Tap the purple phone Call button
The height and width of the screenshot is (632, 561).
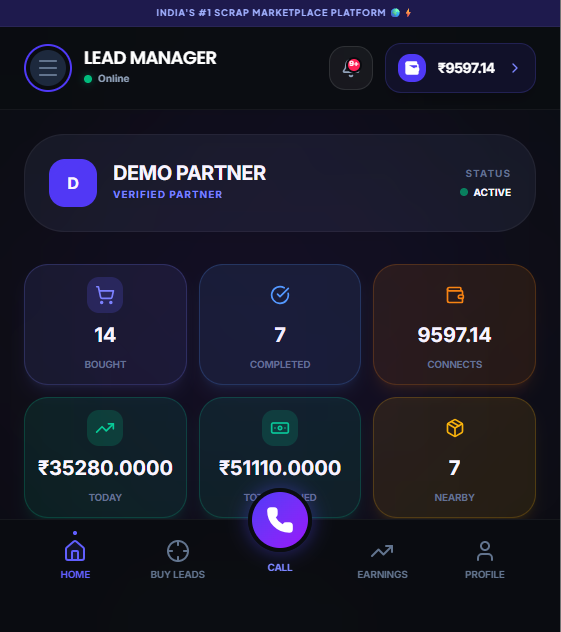click(280, 520)
